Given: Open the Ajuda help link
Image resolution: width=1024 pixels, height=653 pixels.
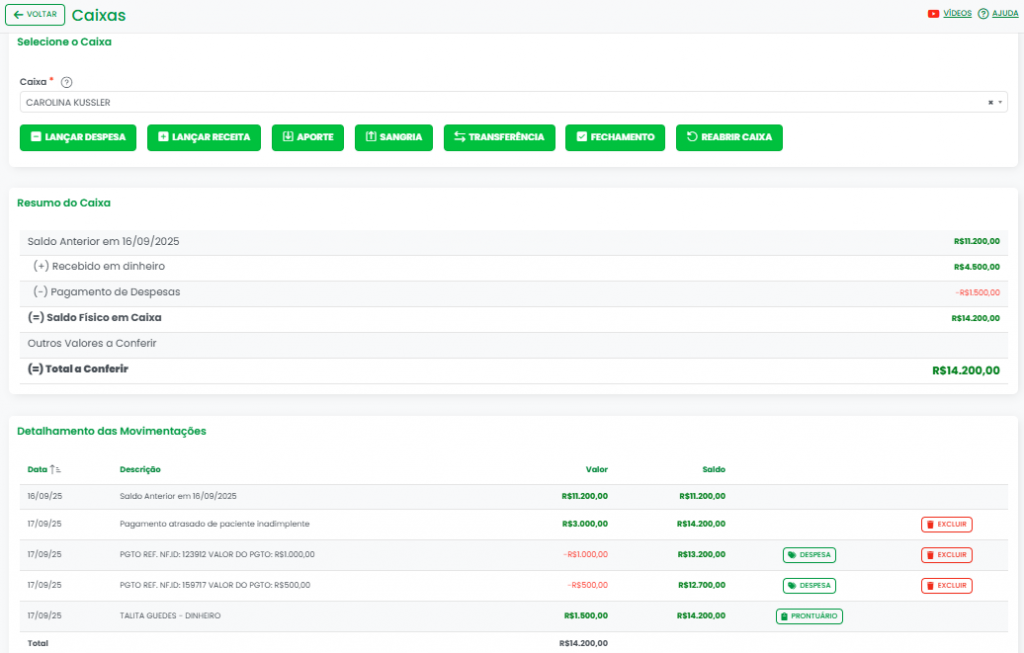Looking at the screenshot, I should (1005, 14).
